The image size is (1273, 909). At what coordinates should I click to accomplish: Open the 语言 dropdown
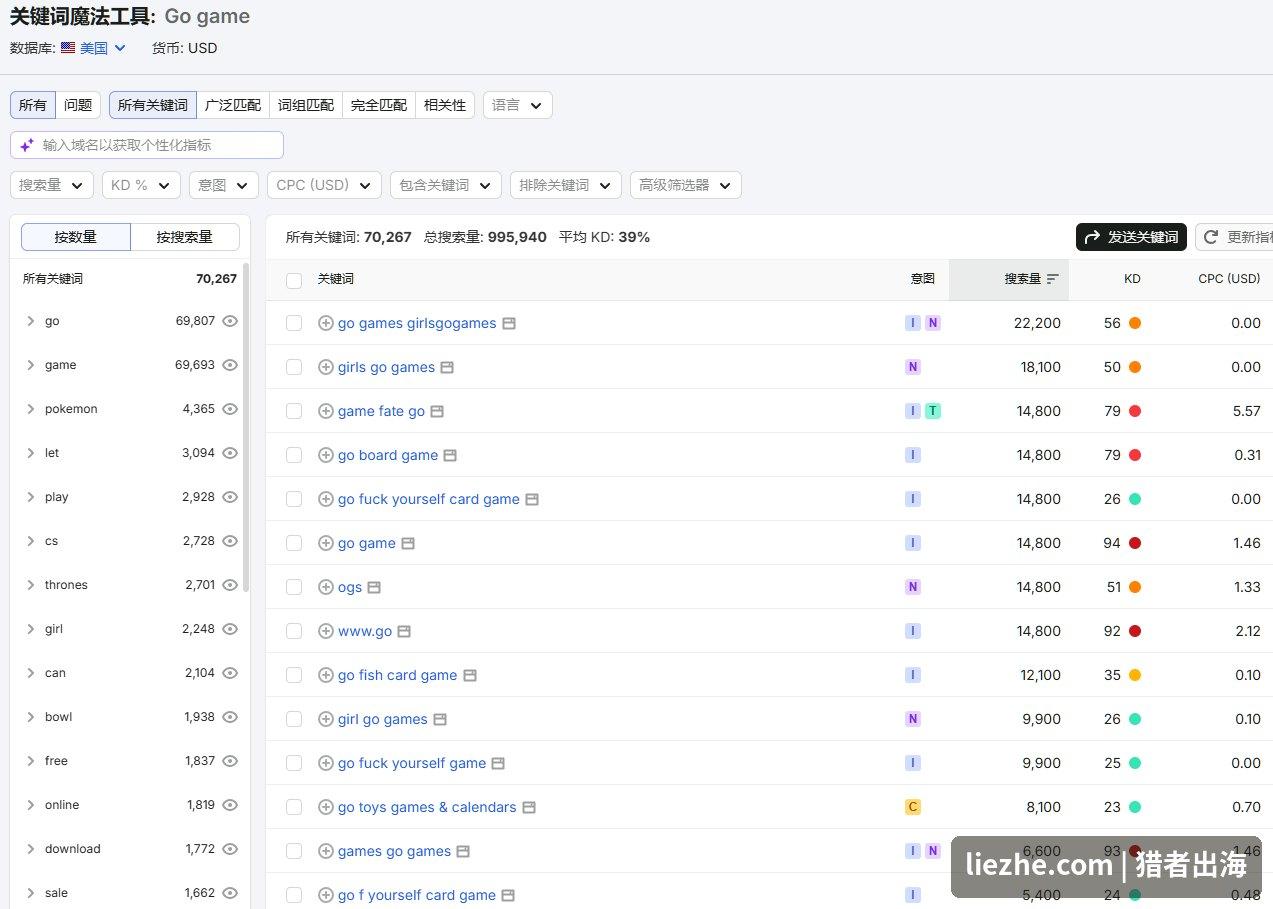[518, 105]
